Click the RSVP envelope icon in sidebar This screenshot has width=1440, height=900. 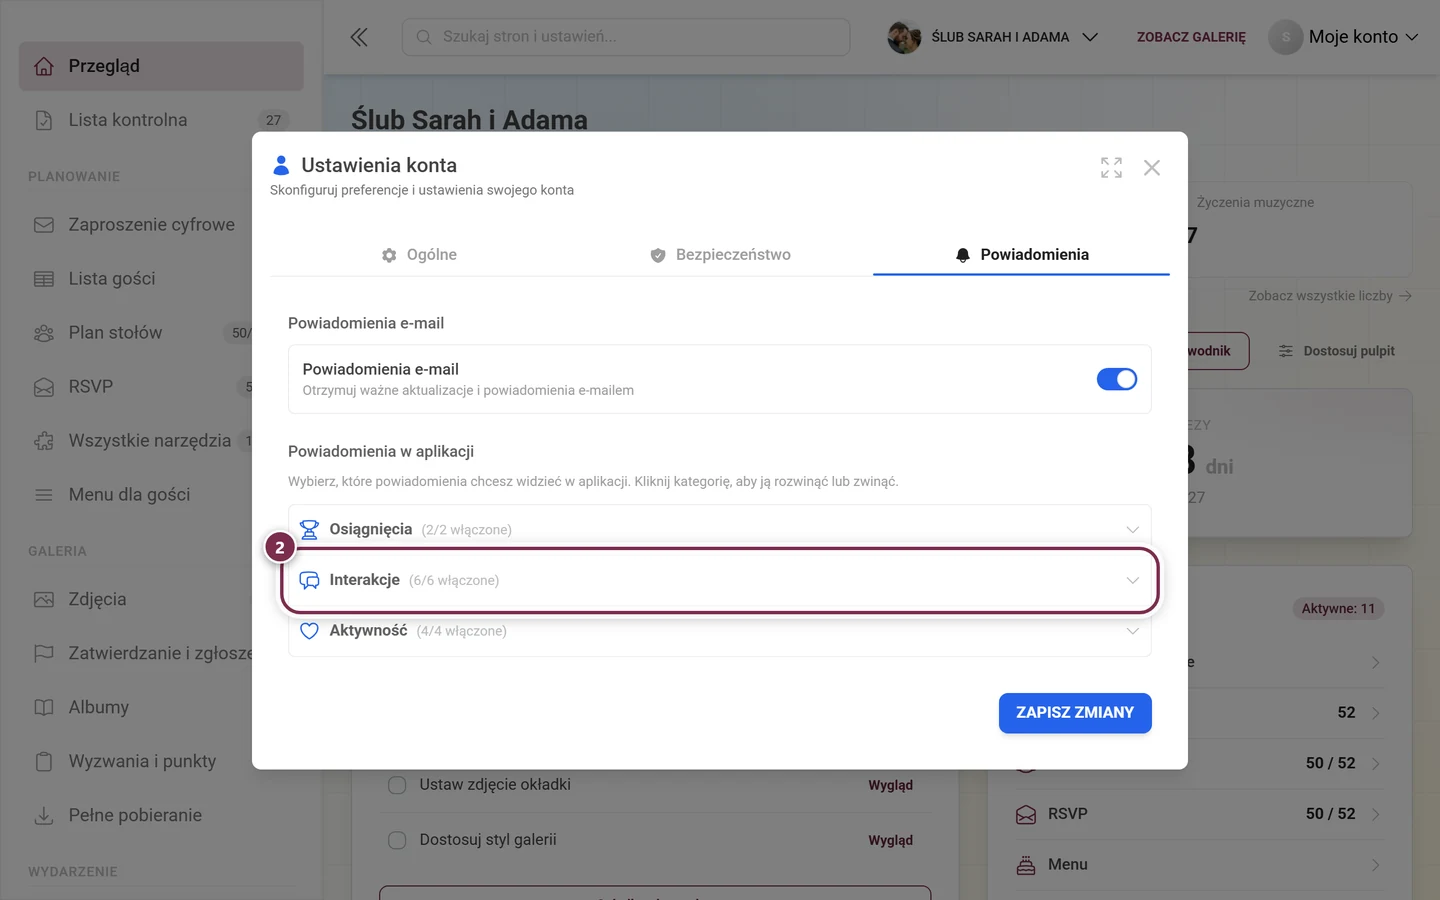(x=44, y=387)
